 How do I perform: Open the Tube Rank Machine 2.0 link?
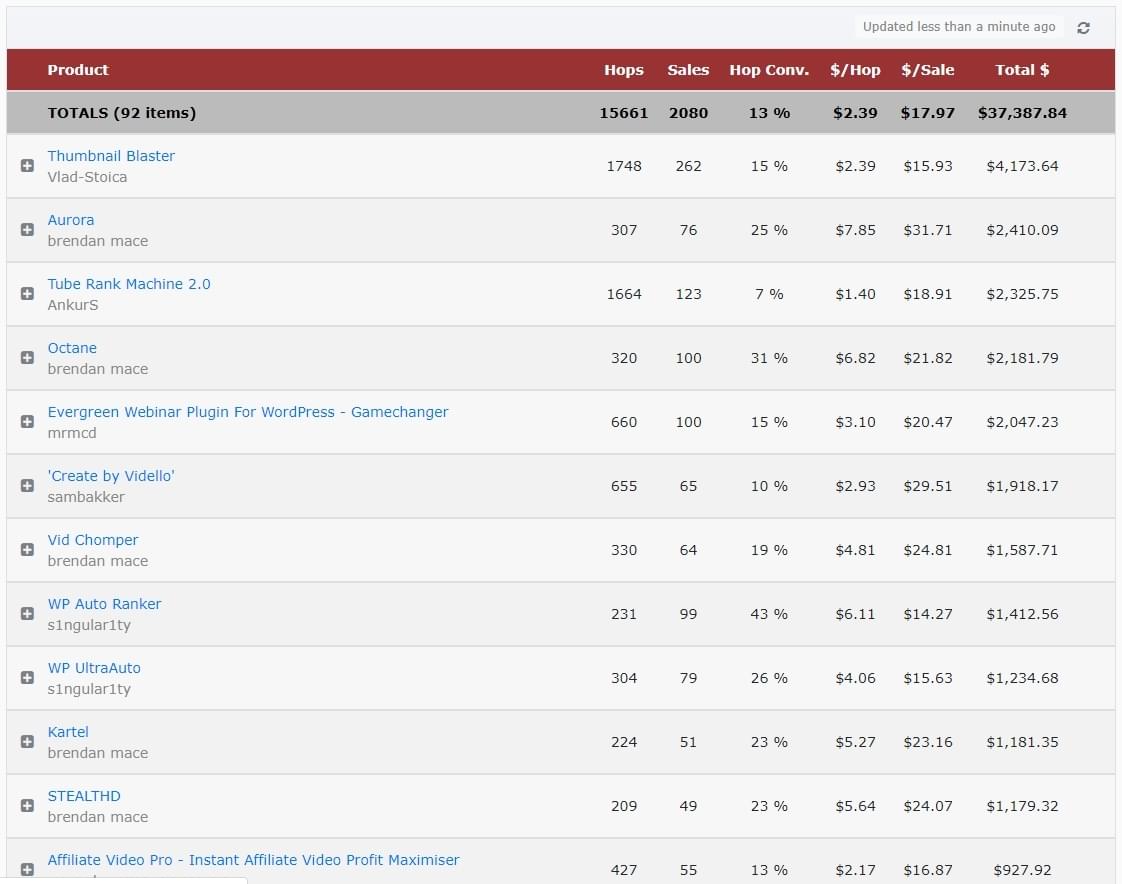pyautogui.click(x=129, y=284)
